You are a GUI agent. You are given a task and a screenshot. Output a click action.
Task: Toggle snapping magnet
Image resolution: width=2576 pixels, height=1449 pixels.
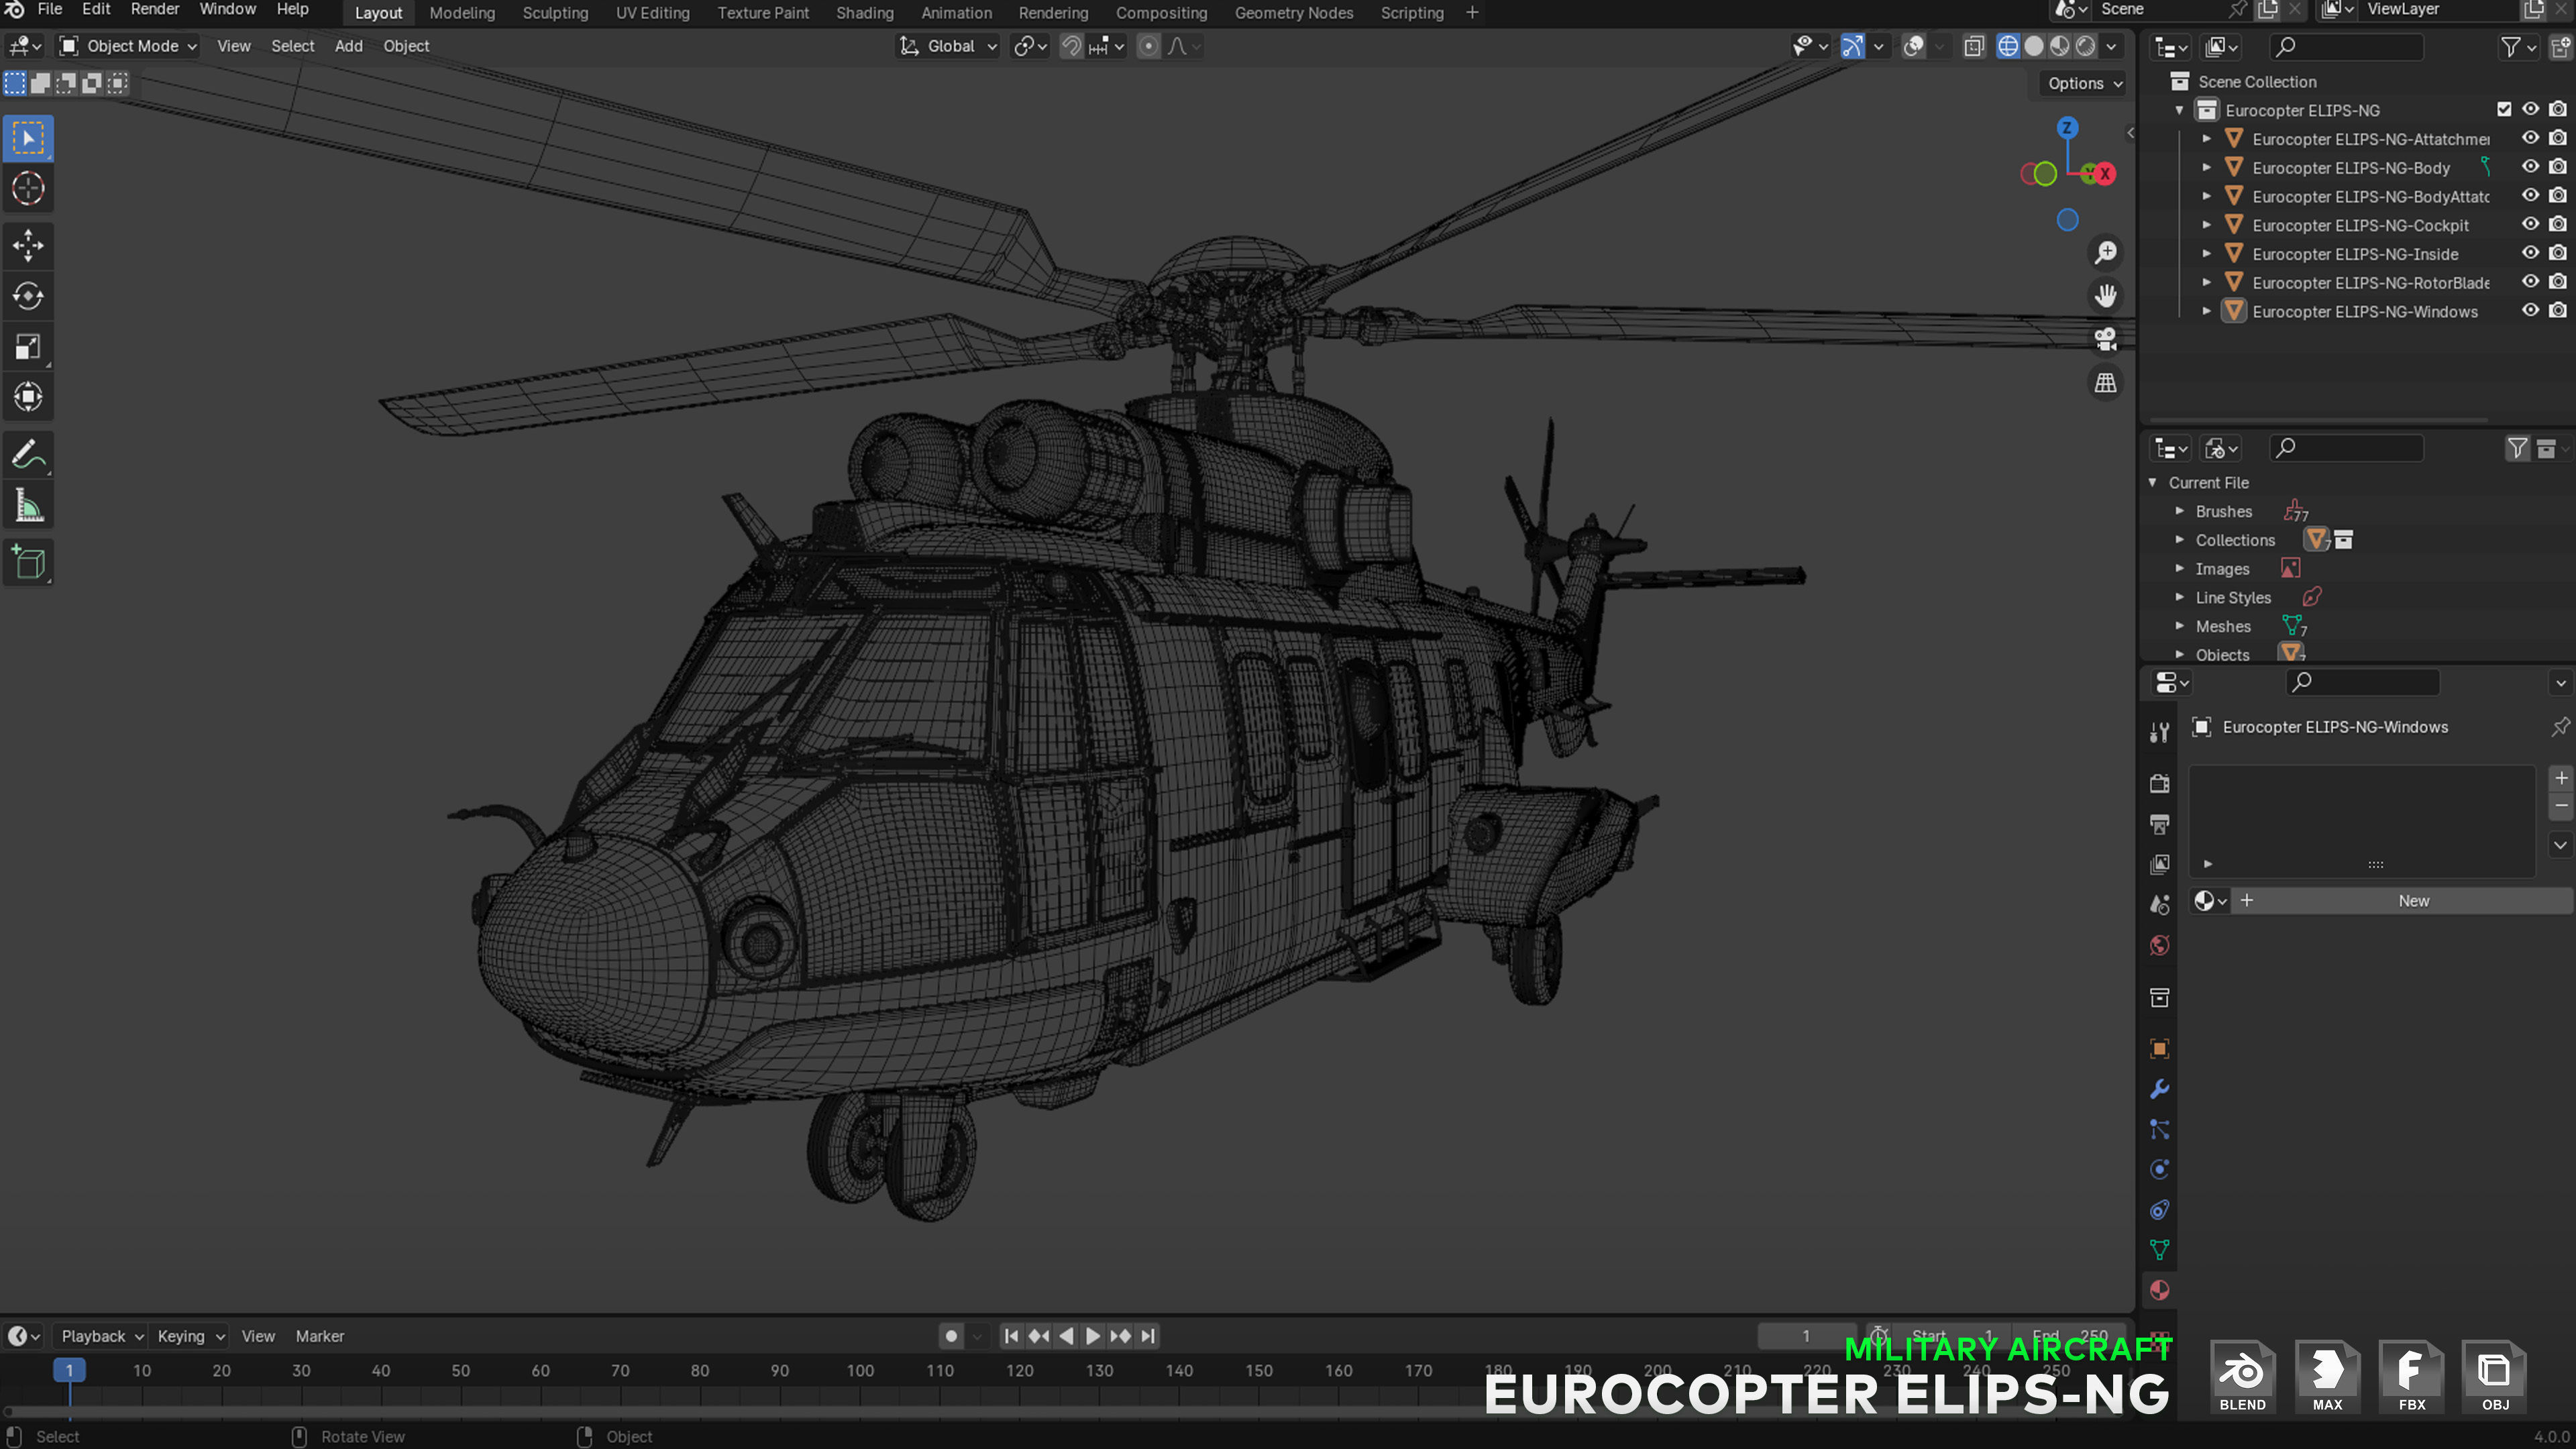click(1071, 46)
